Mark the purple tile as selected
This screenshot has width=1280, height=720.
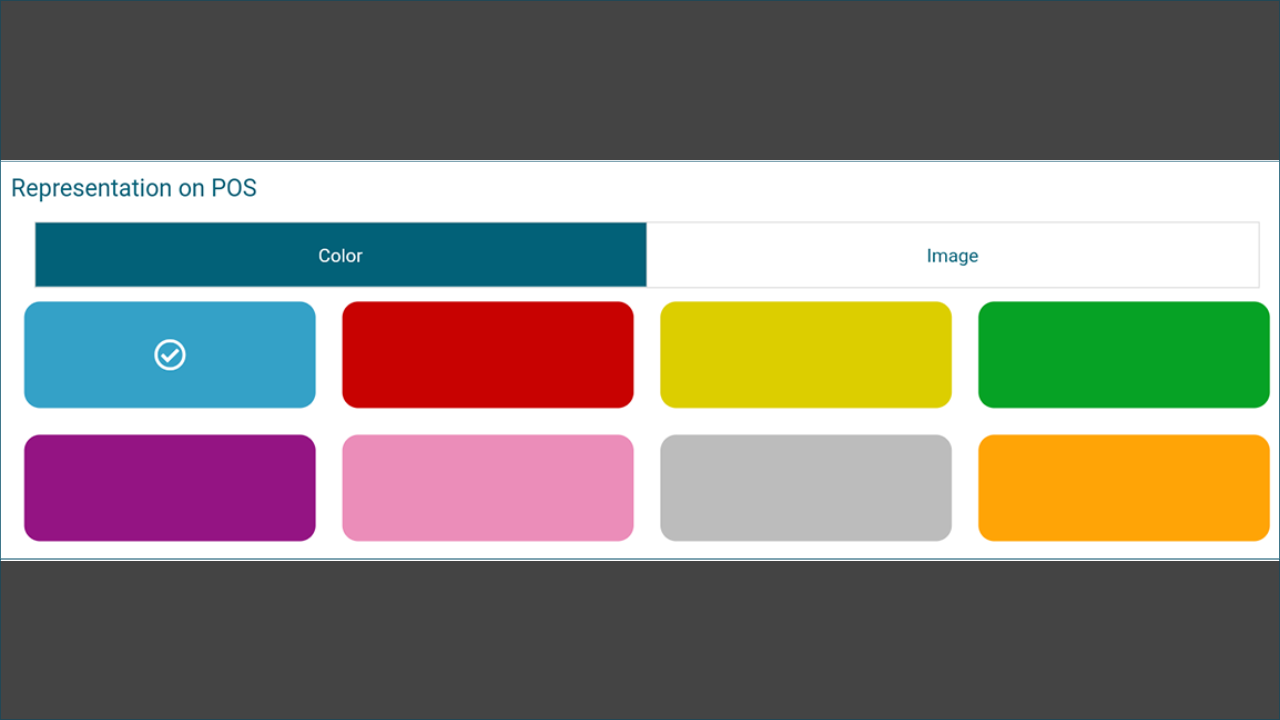(170, 488)
